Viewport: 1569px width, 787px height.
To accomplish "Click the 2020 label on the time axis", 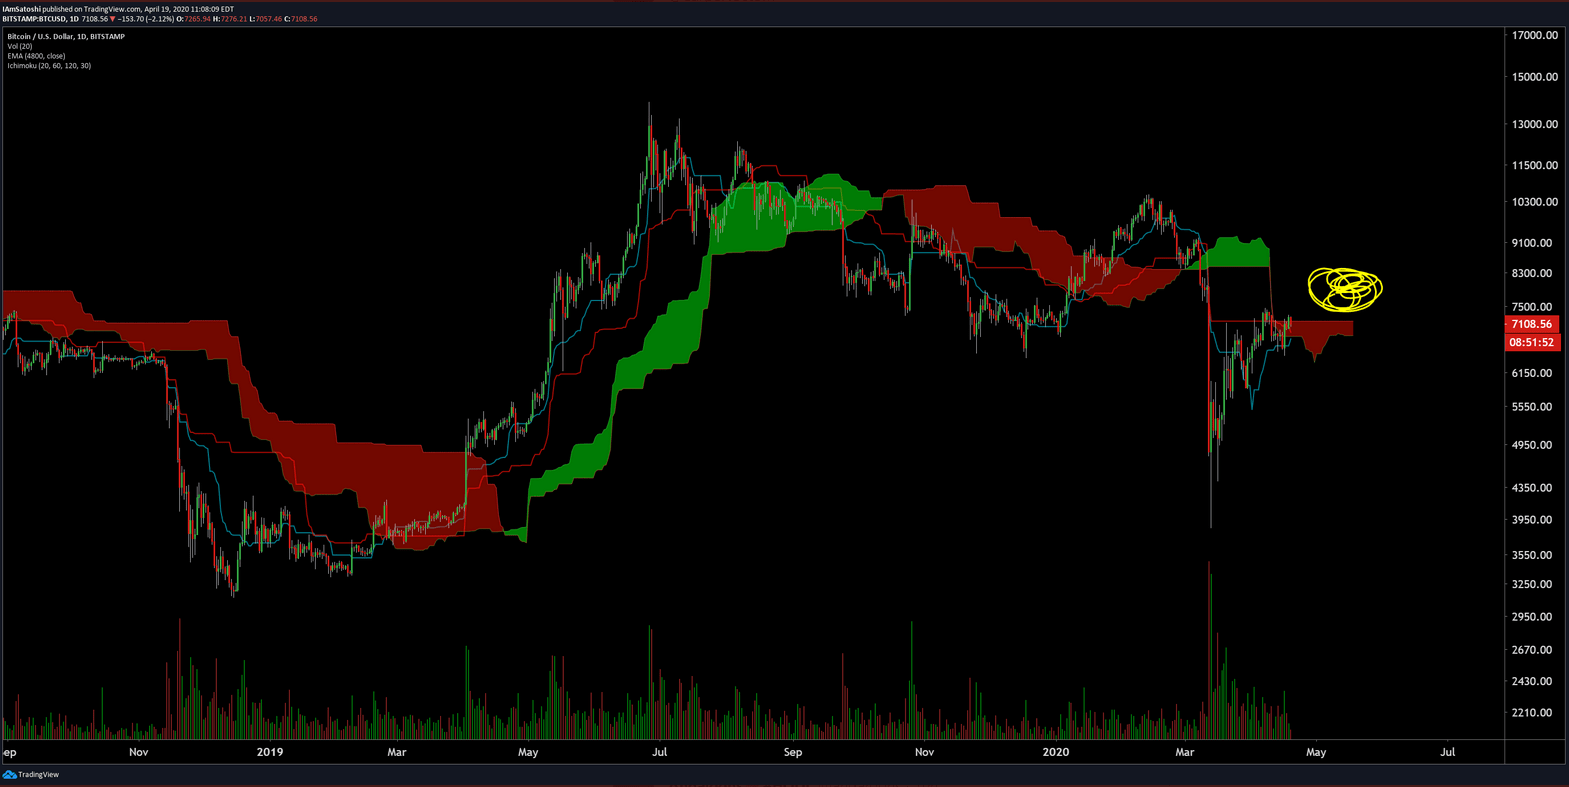I will (1056, 752).
